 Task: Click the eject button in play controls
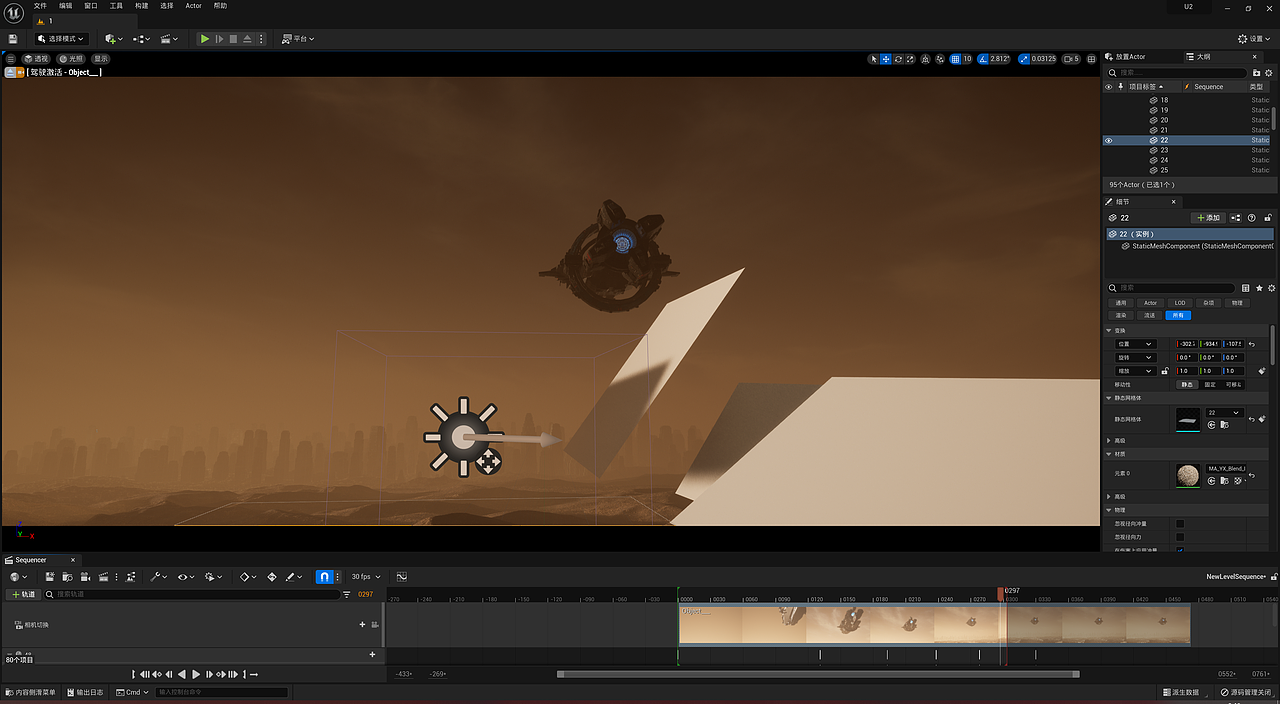247,39
